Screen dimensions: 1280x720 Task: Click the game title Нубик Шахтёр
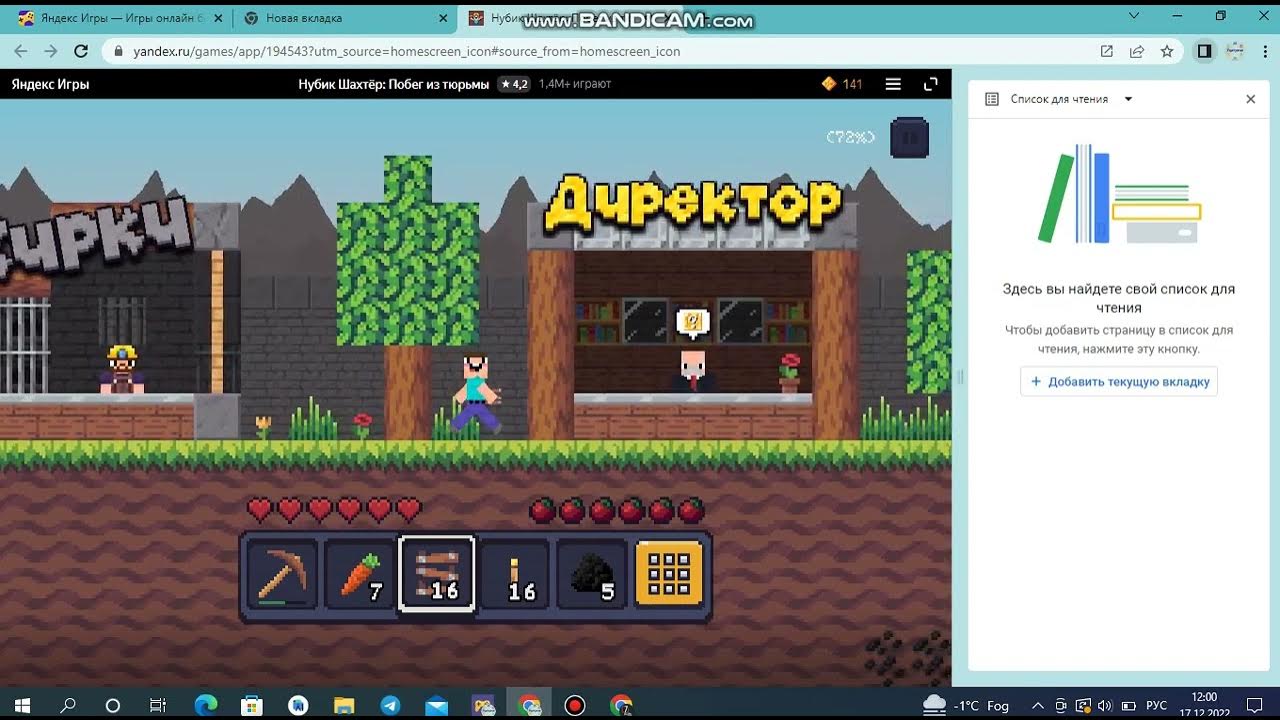(x=394, y=84)
